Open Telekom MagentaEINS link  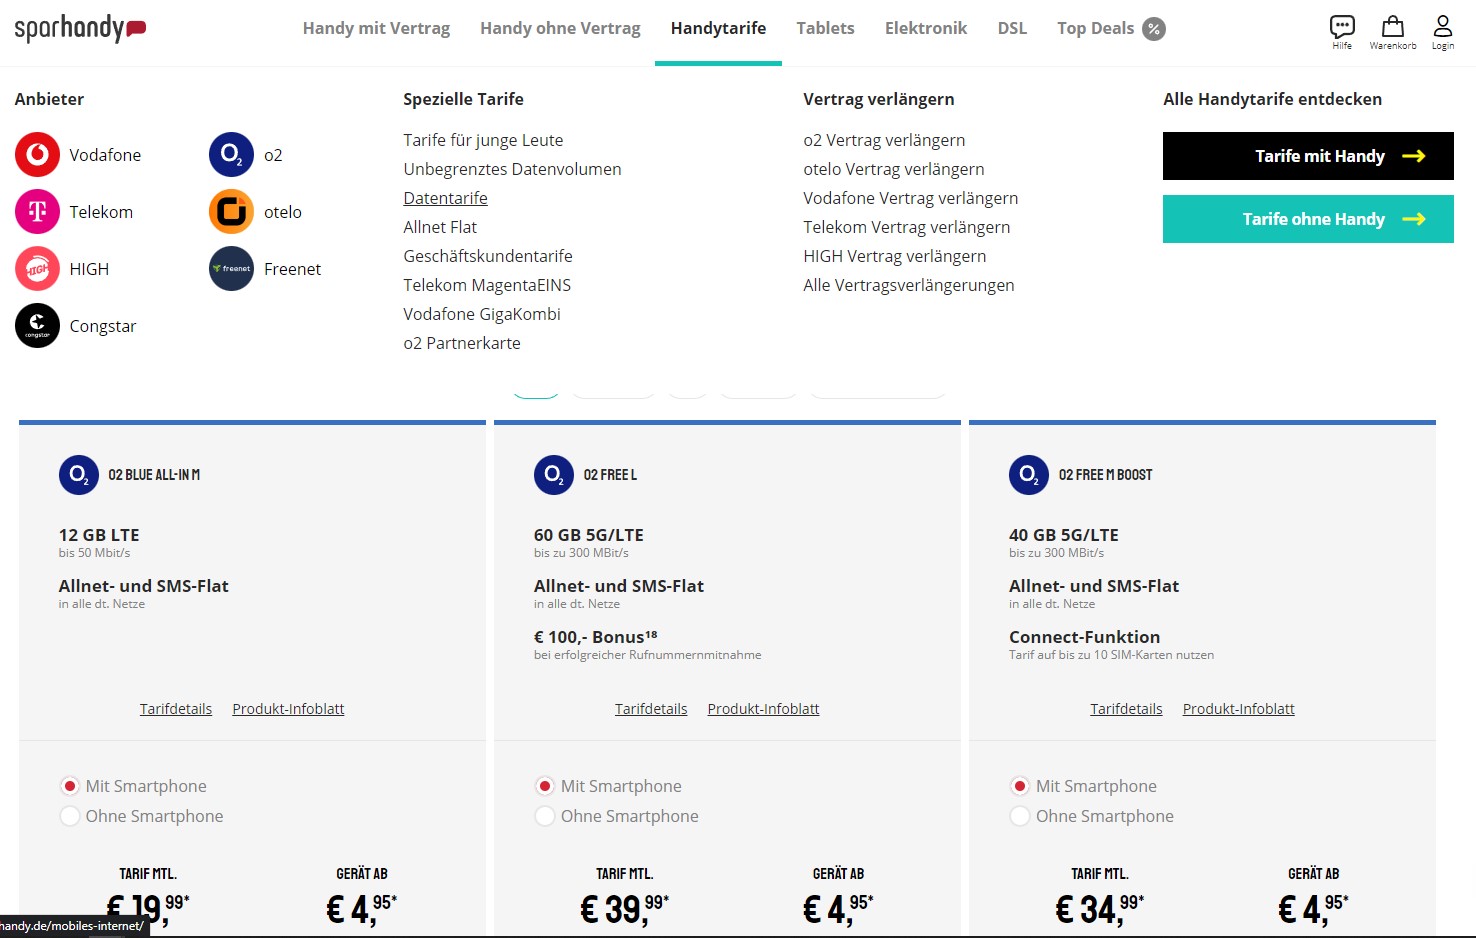(487, 285)
